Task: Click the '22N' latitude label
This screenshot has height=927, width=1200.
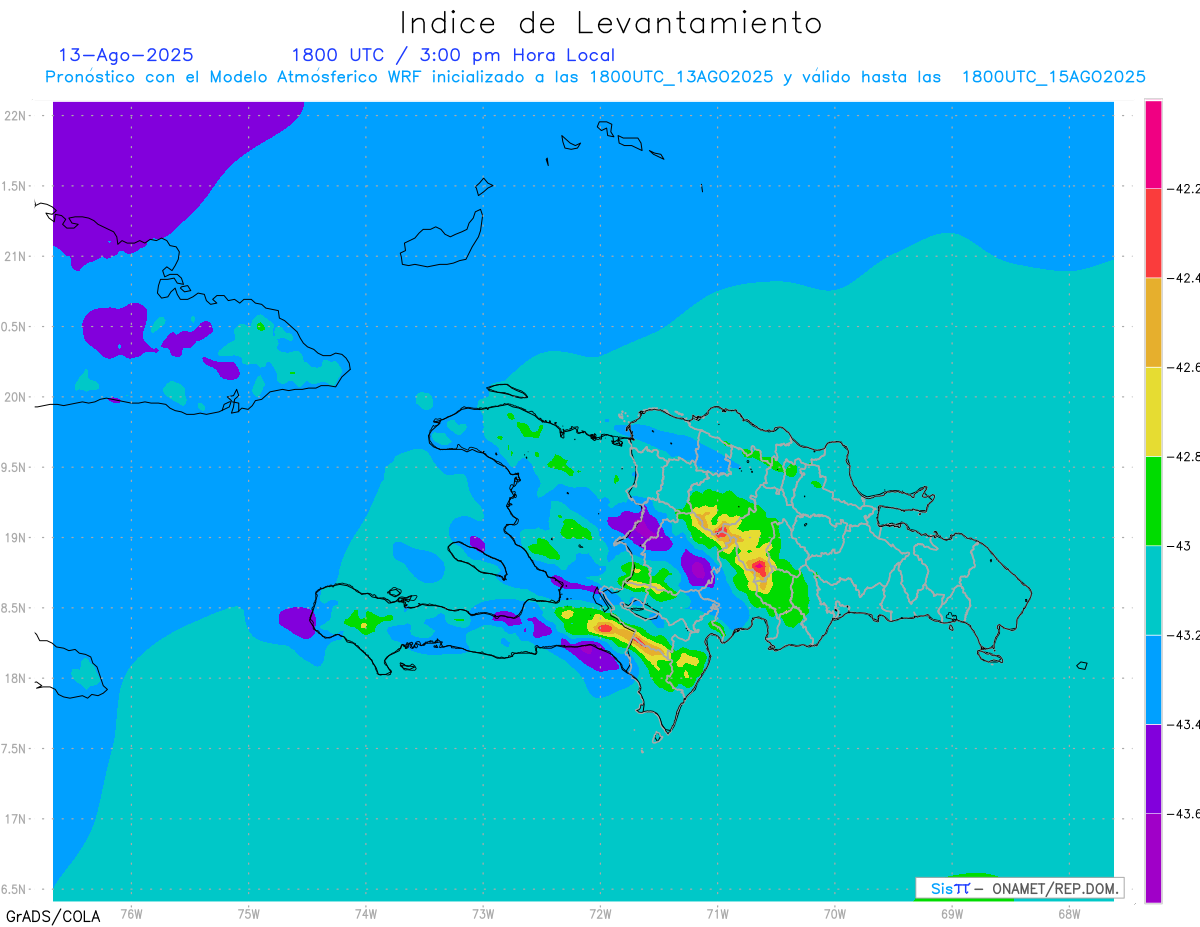Action: pos(16,115)
